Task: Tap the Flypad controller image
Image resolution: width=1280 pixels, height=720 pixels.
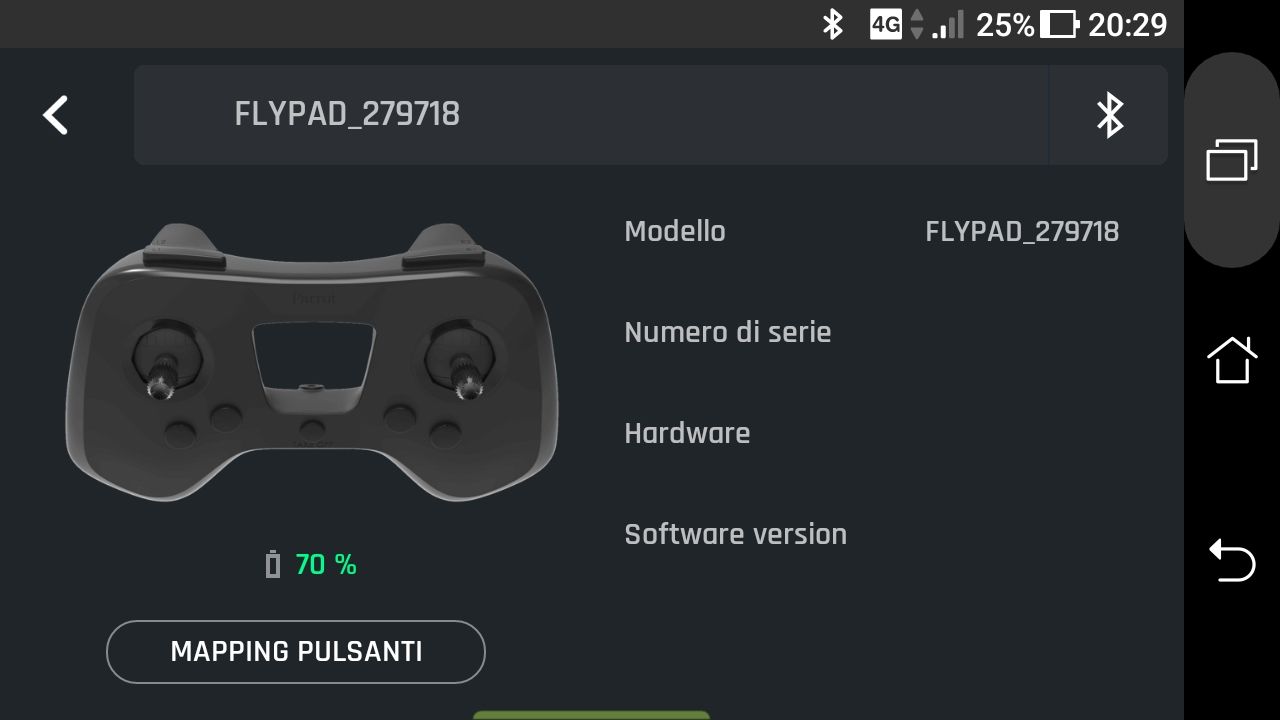Action: (x=311, y=362)
